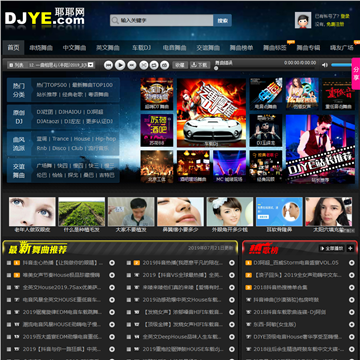The height and width of the screenshot is (360, 360).
Task: Click the 全部播放 play all button
Action: [x=332, y=248]
